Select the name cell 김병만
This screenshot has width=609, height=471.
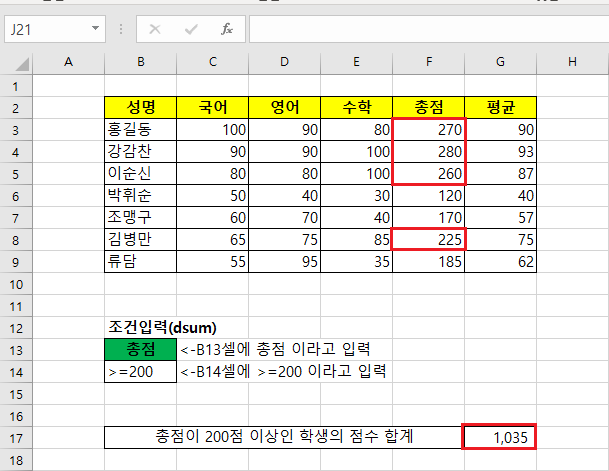tap(141, 240)
